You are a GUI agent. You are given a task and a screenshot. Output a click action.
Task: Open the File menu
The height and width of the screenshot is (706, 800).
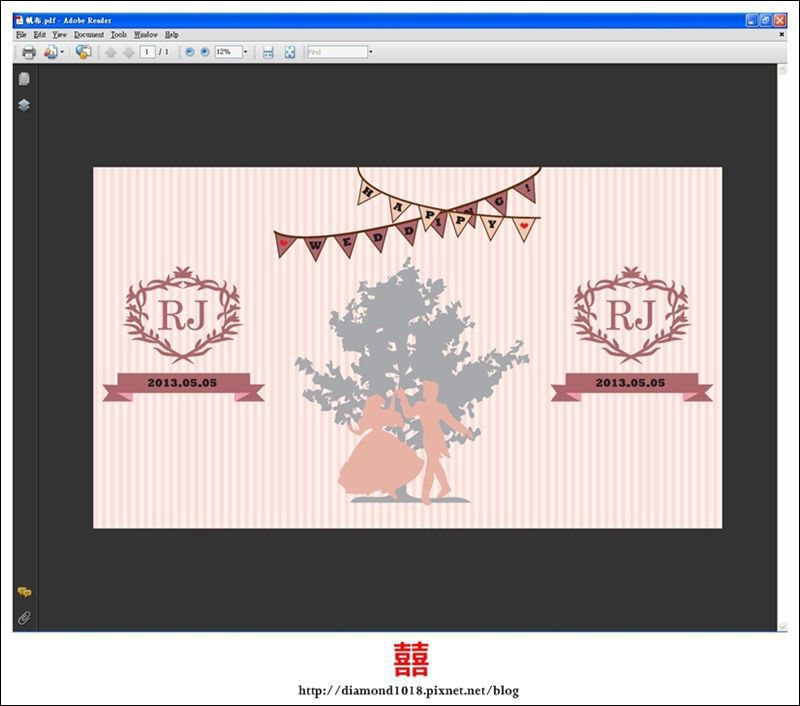point(21,35)
